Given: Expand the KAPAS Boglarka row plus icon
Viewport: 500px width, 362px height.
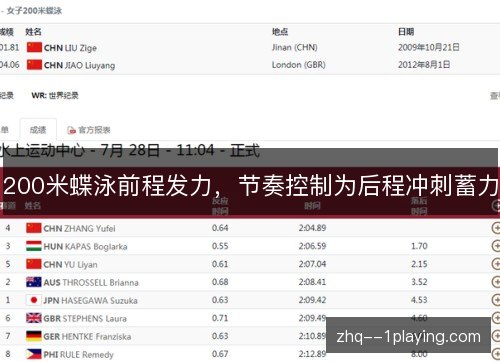Looking at the screenshot, I should (496, 246).
